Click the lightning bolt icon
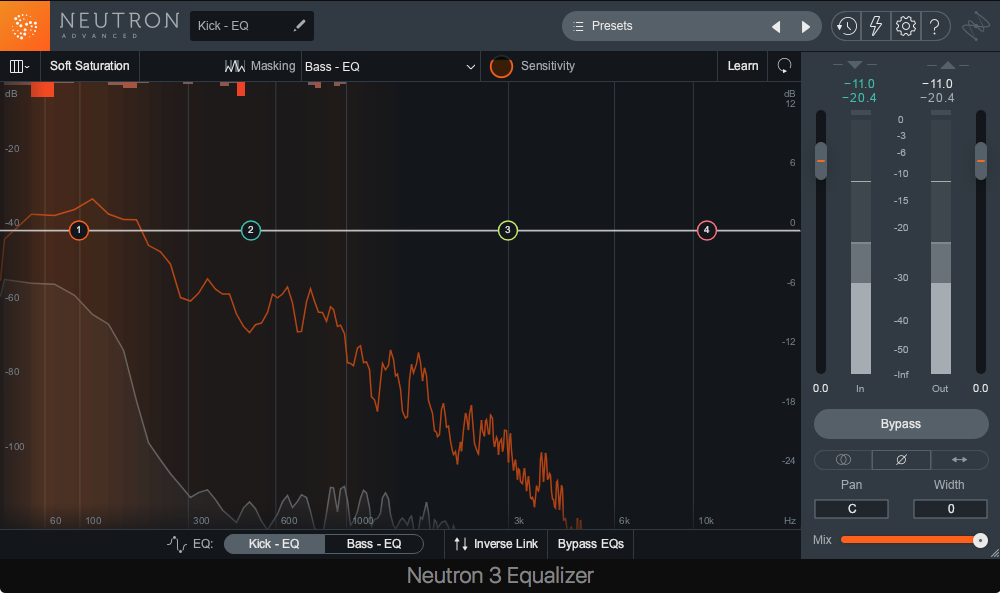 pos(876,26)
